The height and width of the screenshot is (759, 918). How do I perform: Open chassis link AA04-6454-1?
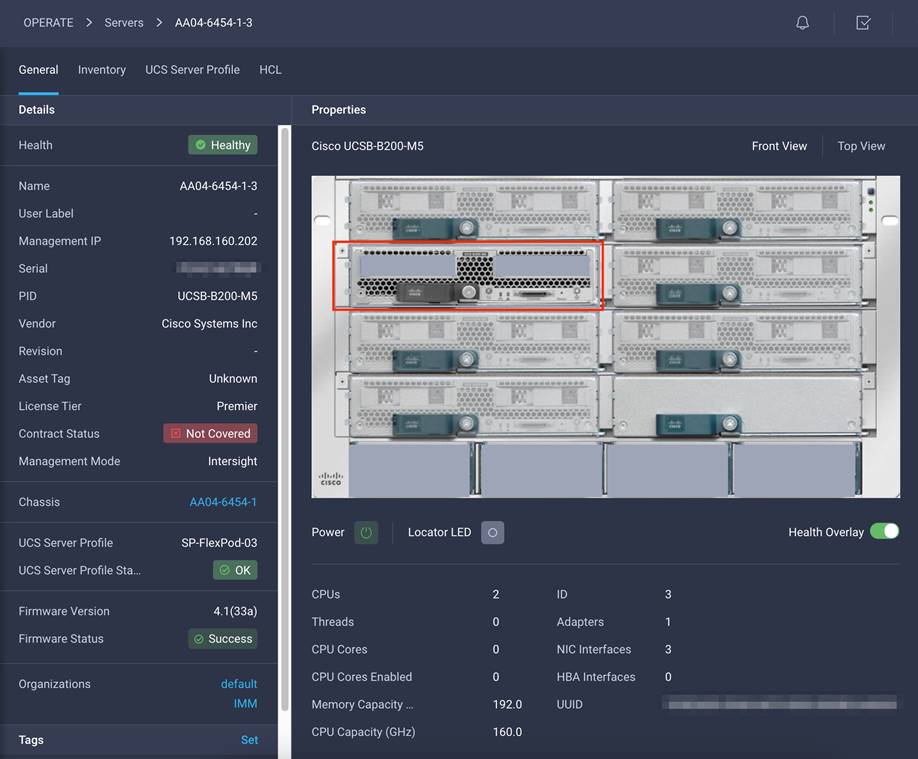coord(223,502)
